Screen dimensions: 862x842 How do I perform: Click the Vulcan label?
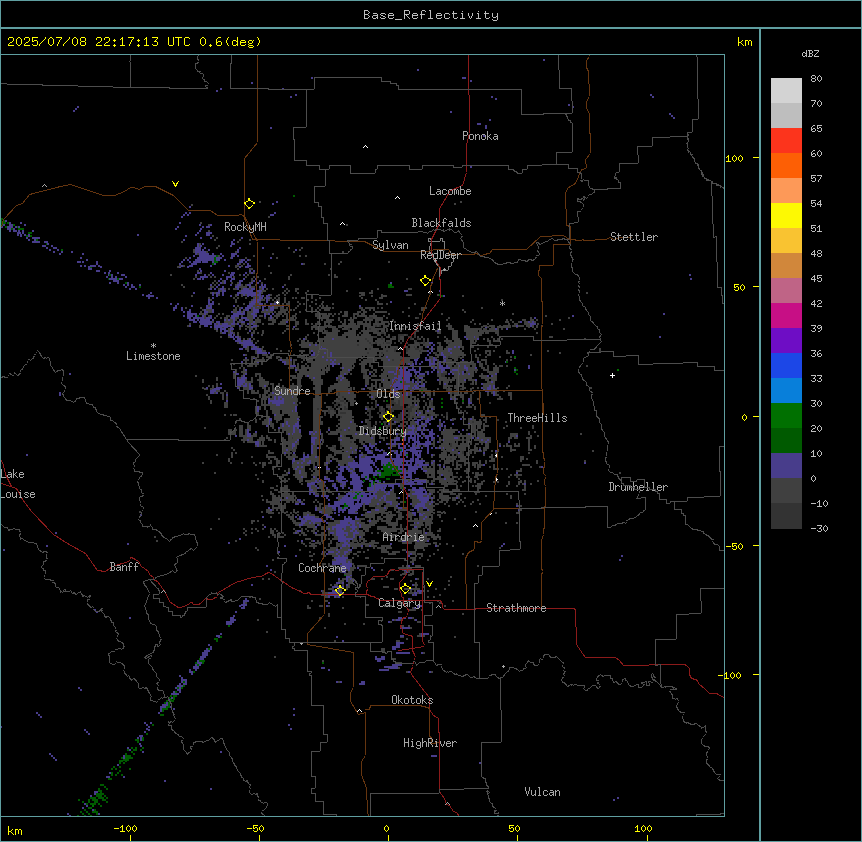(x=542, y=792)
